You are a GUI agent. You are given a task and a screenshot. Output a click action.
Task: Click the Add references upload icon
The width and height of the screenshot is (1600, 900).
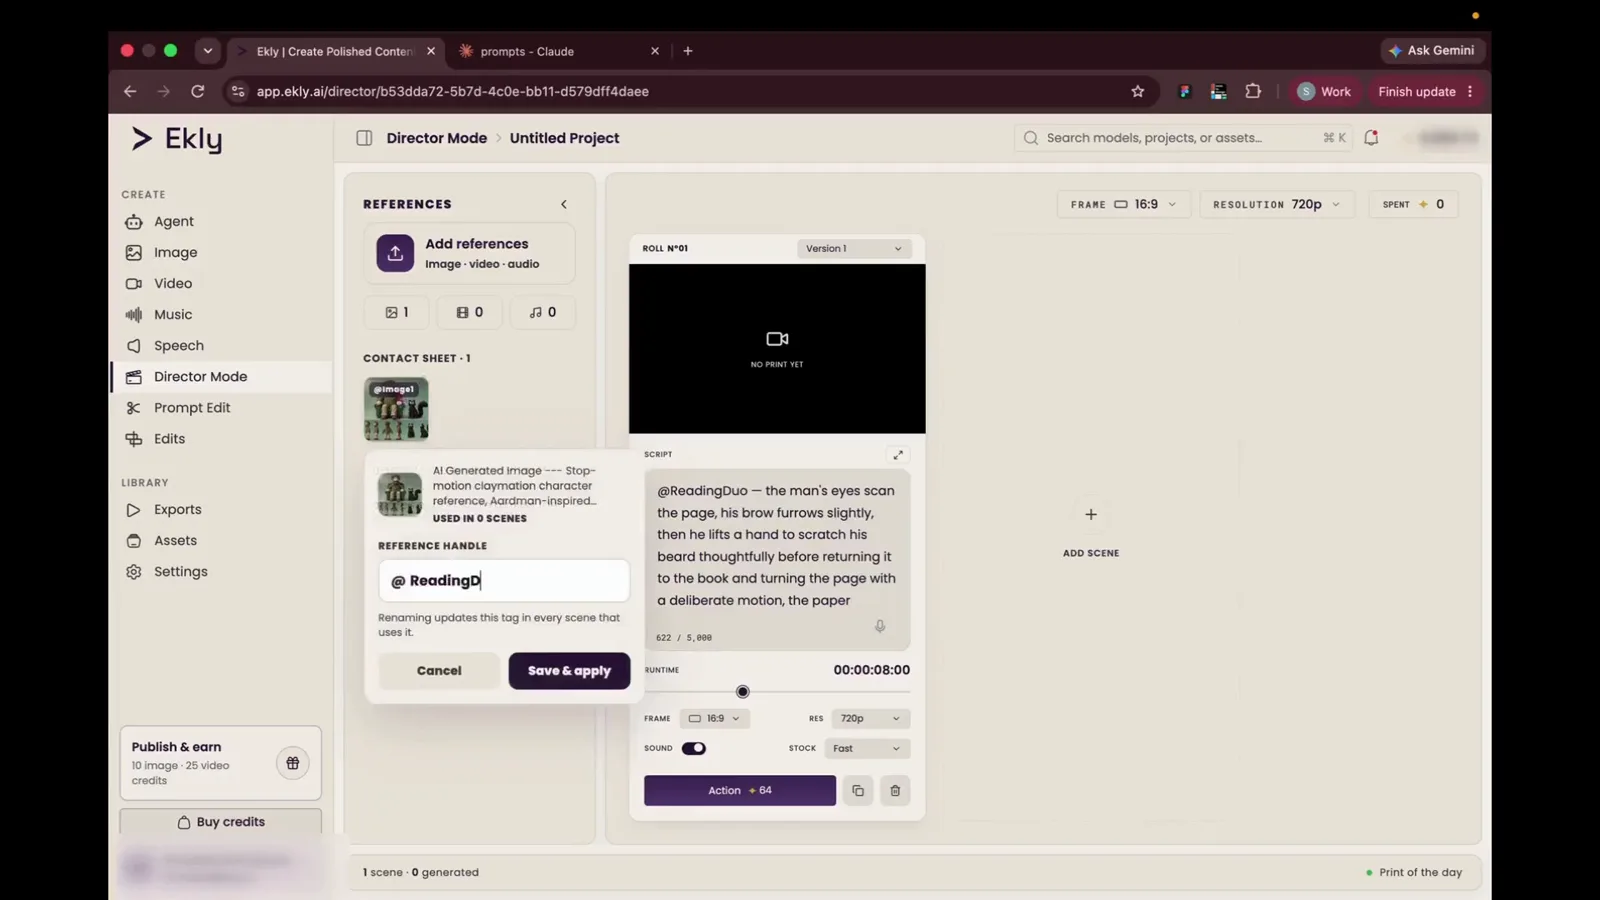[395, 253]
